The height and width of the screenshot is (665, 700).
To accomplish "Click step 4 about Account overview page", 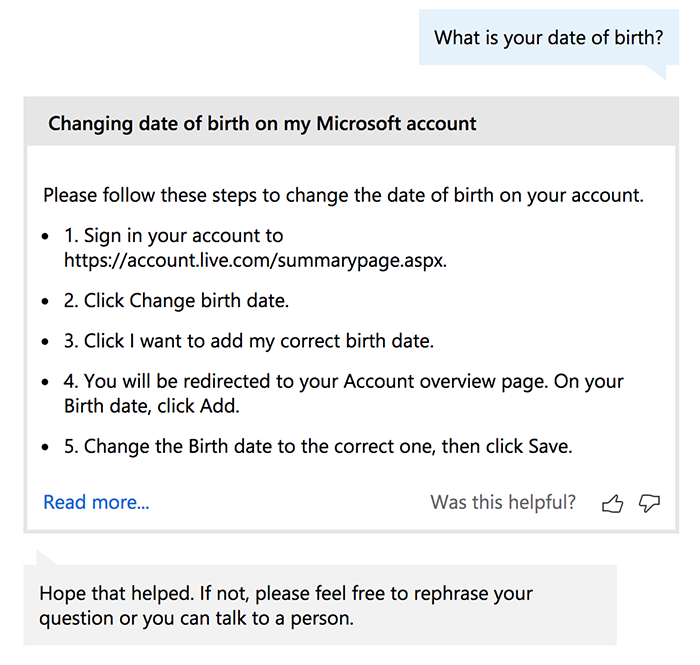I will 343,394.
